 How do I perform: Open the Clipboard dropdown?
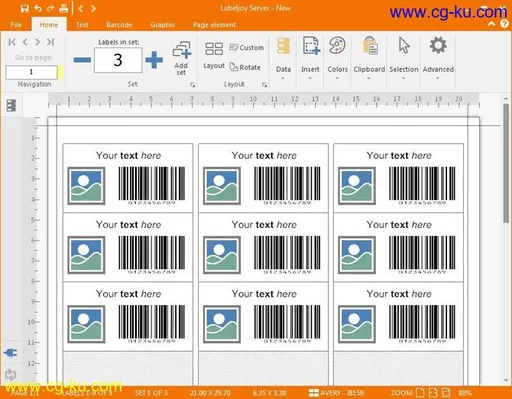[369, 59]
